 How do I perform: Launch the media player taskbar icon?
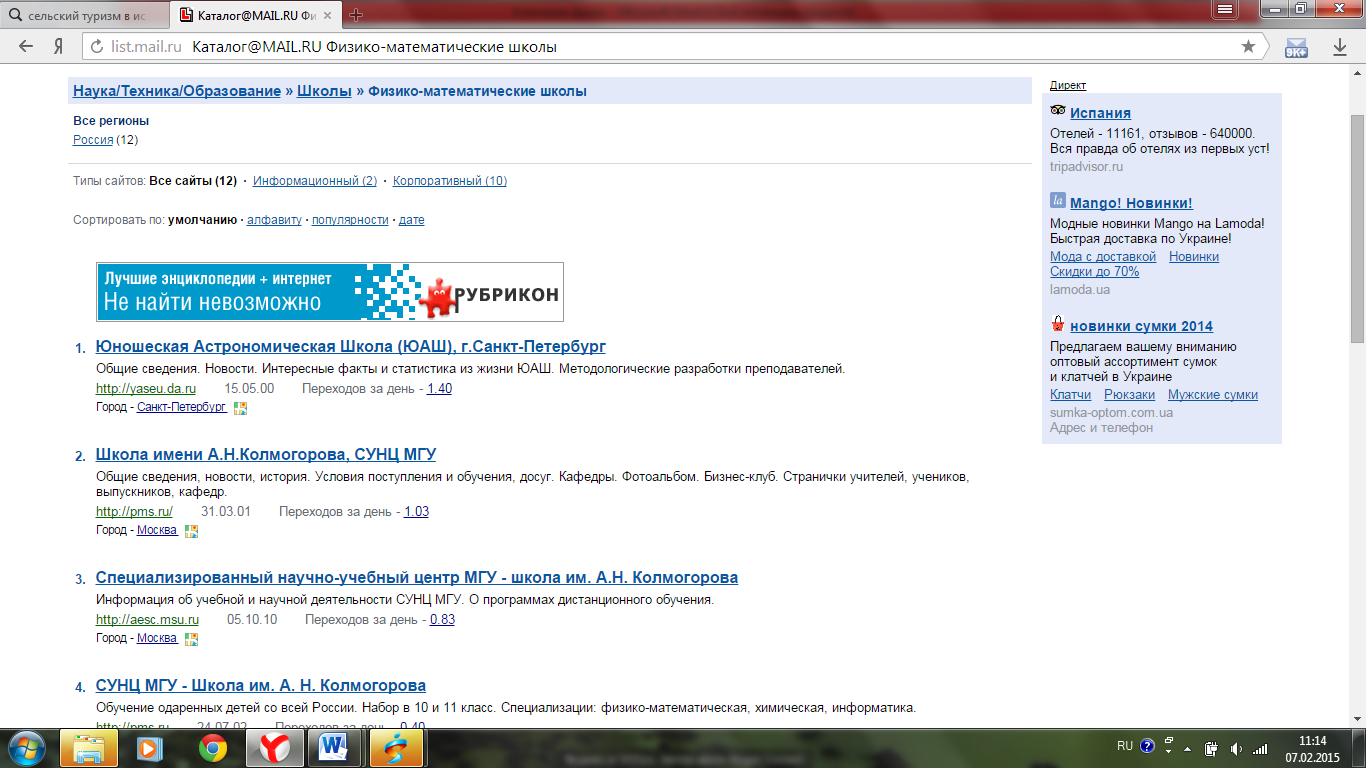(149, 747)
